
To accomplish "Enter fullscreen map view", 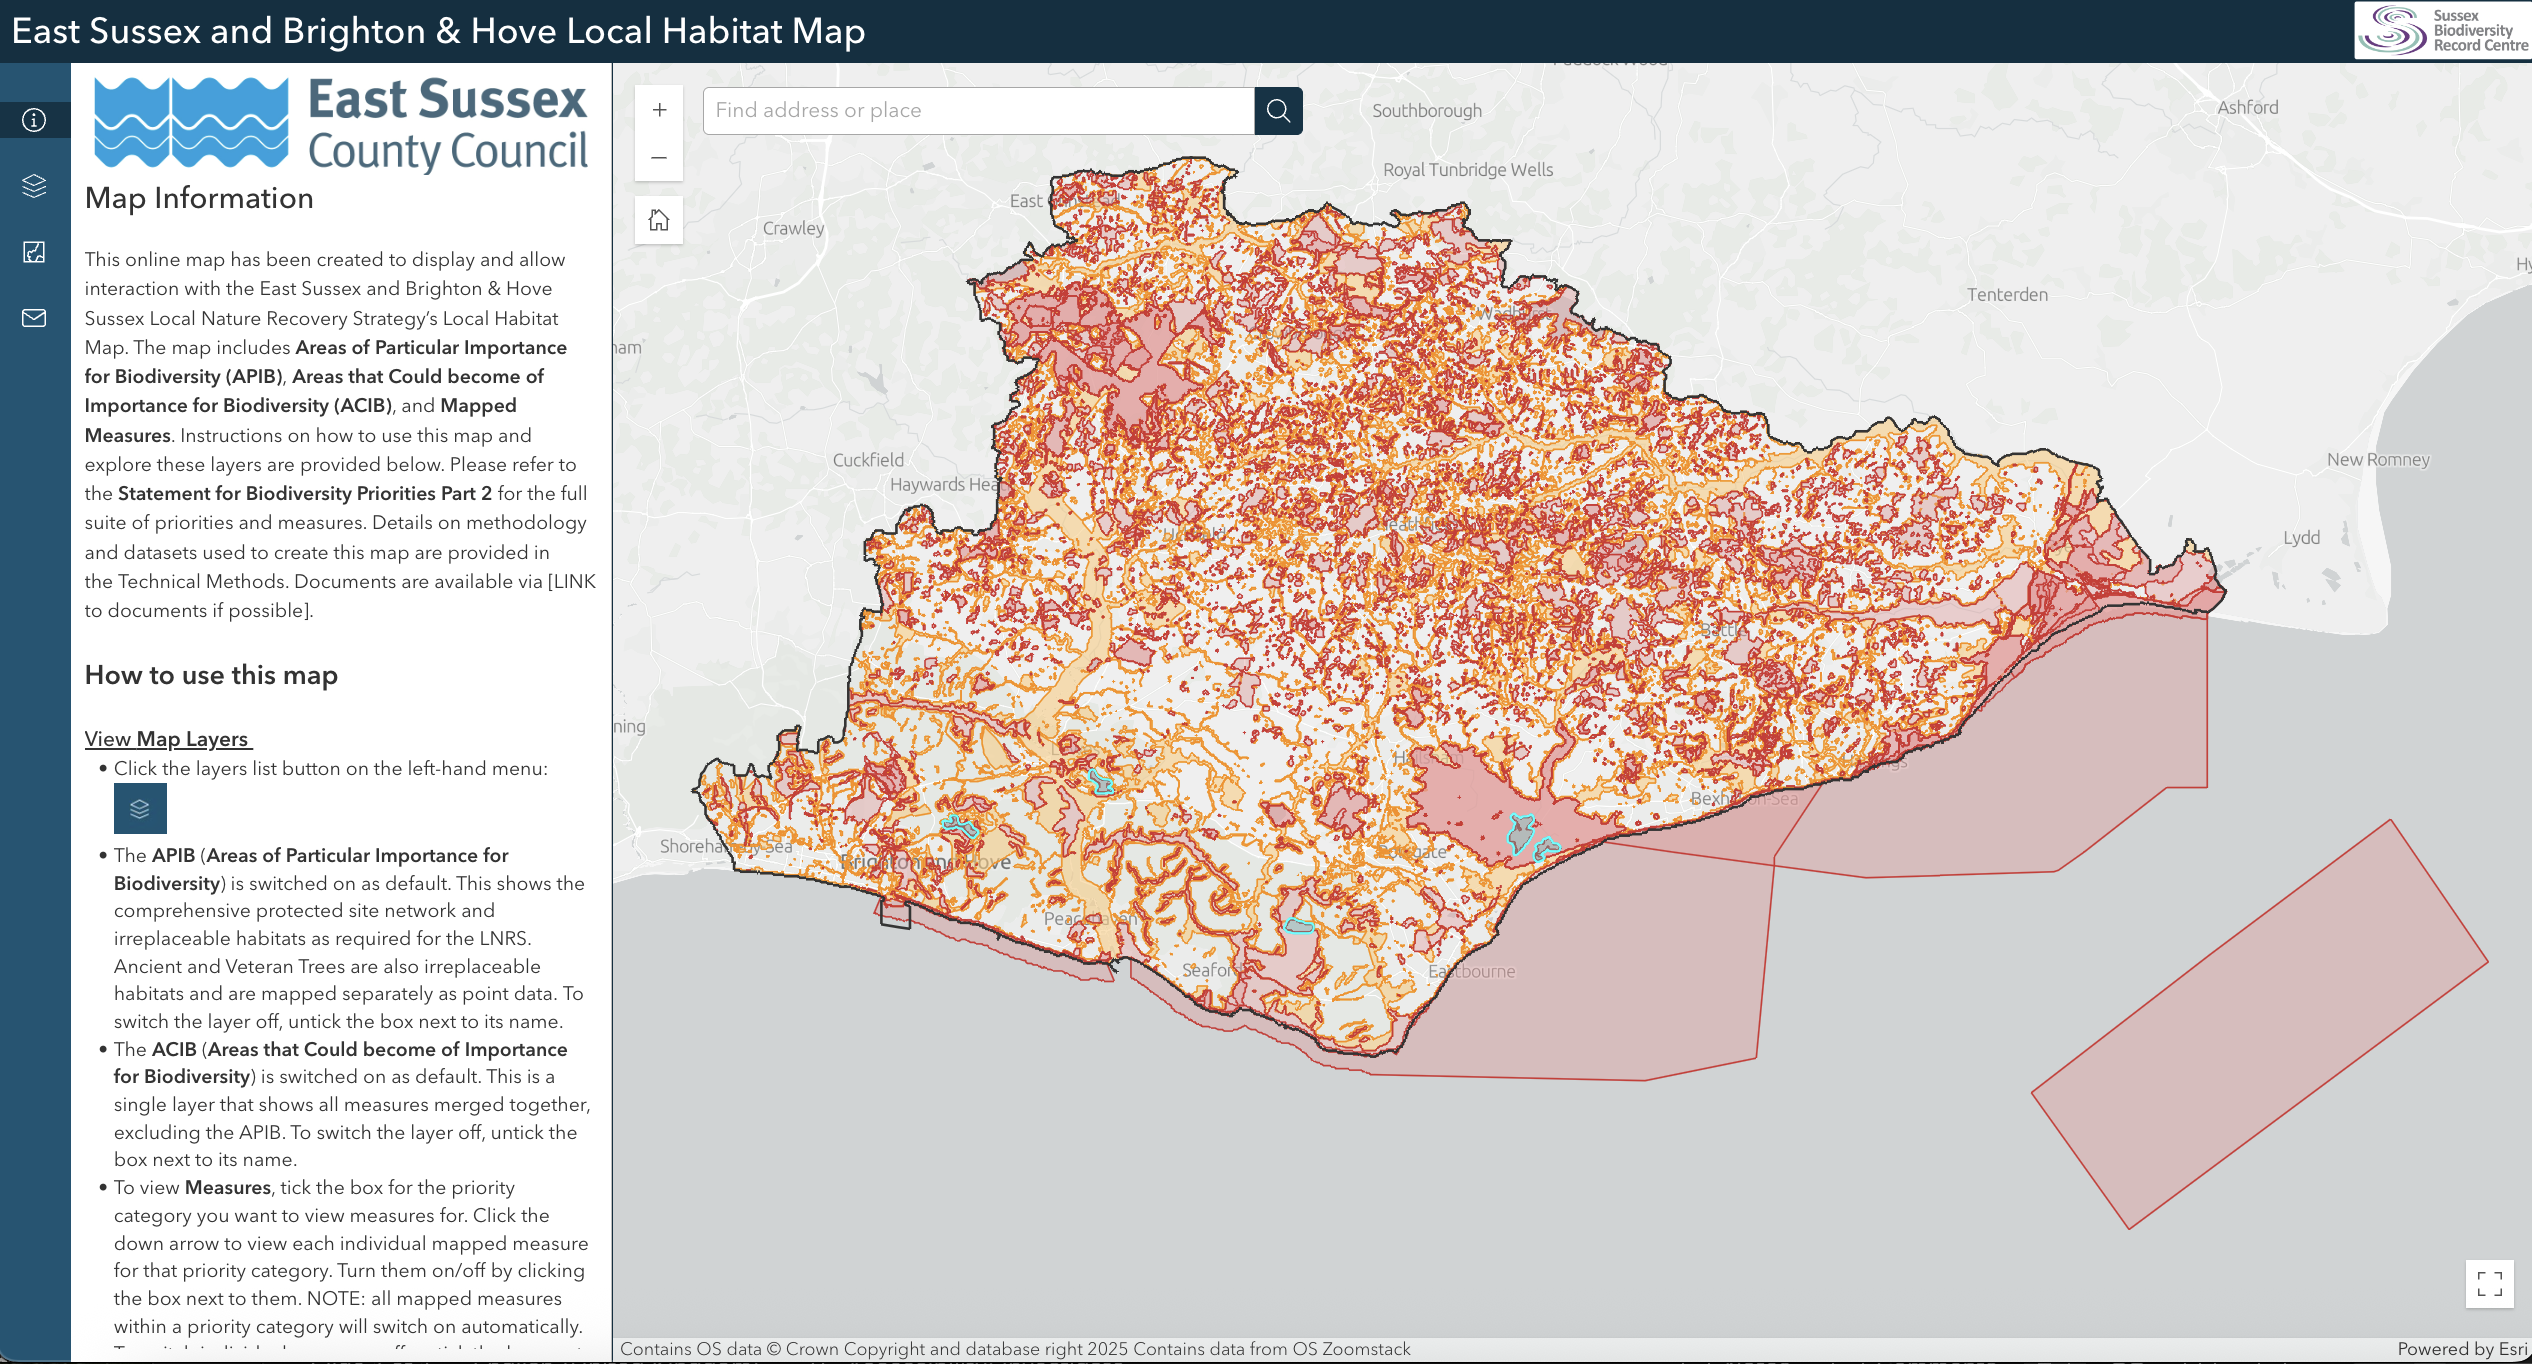I will [2490, 1283].
